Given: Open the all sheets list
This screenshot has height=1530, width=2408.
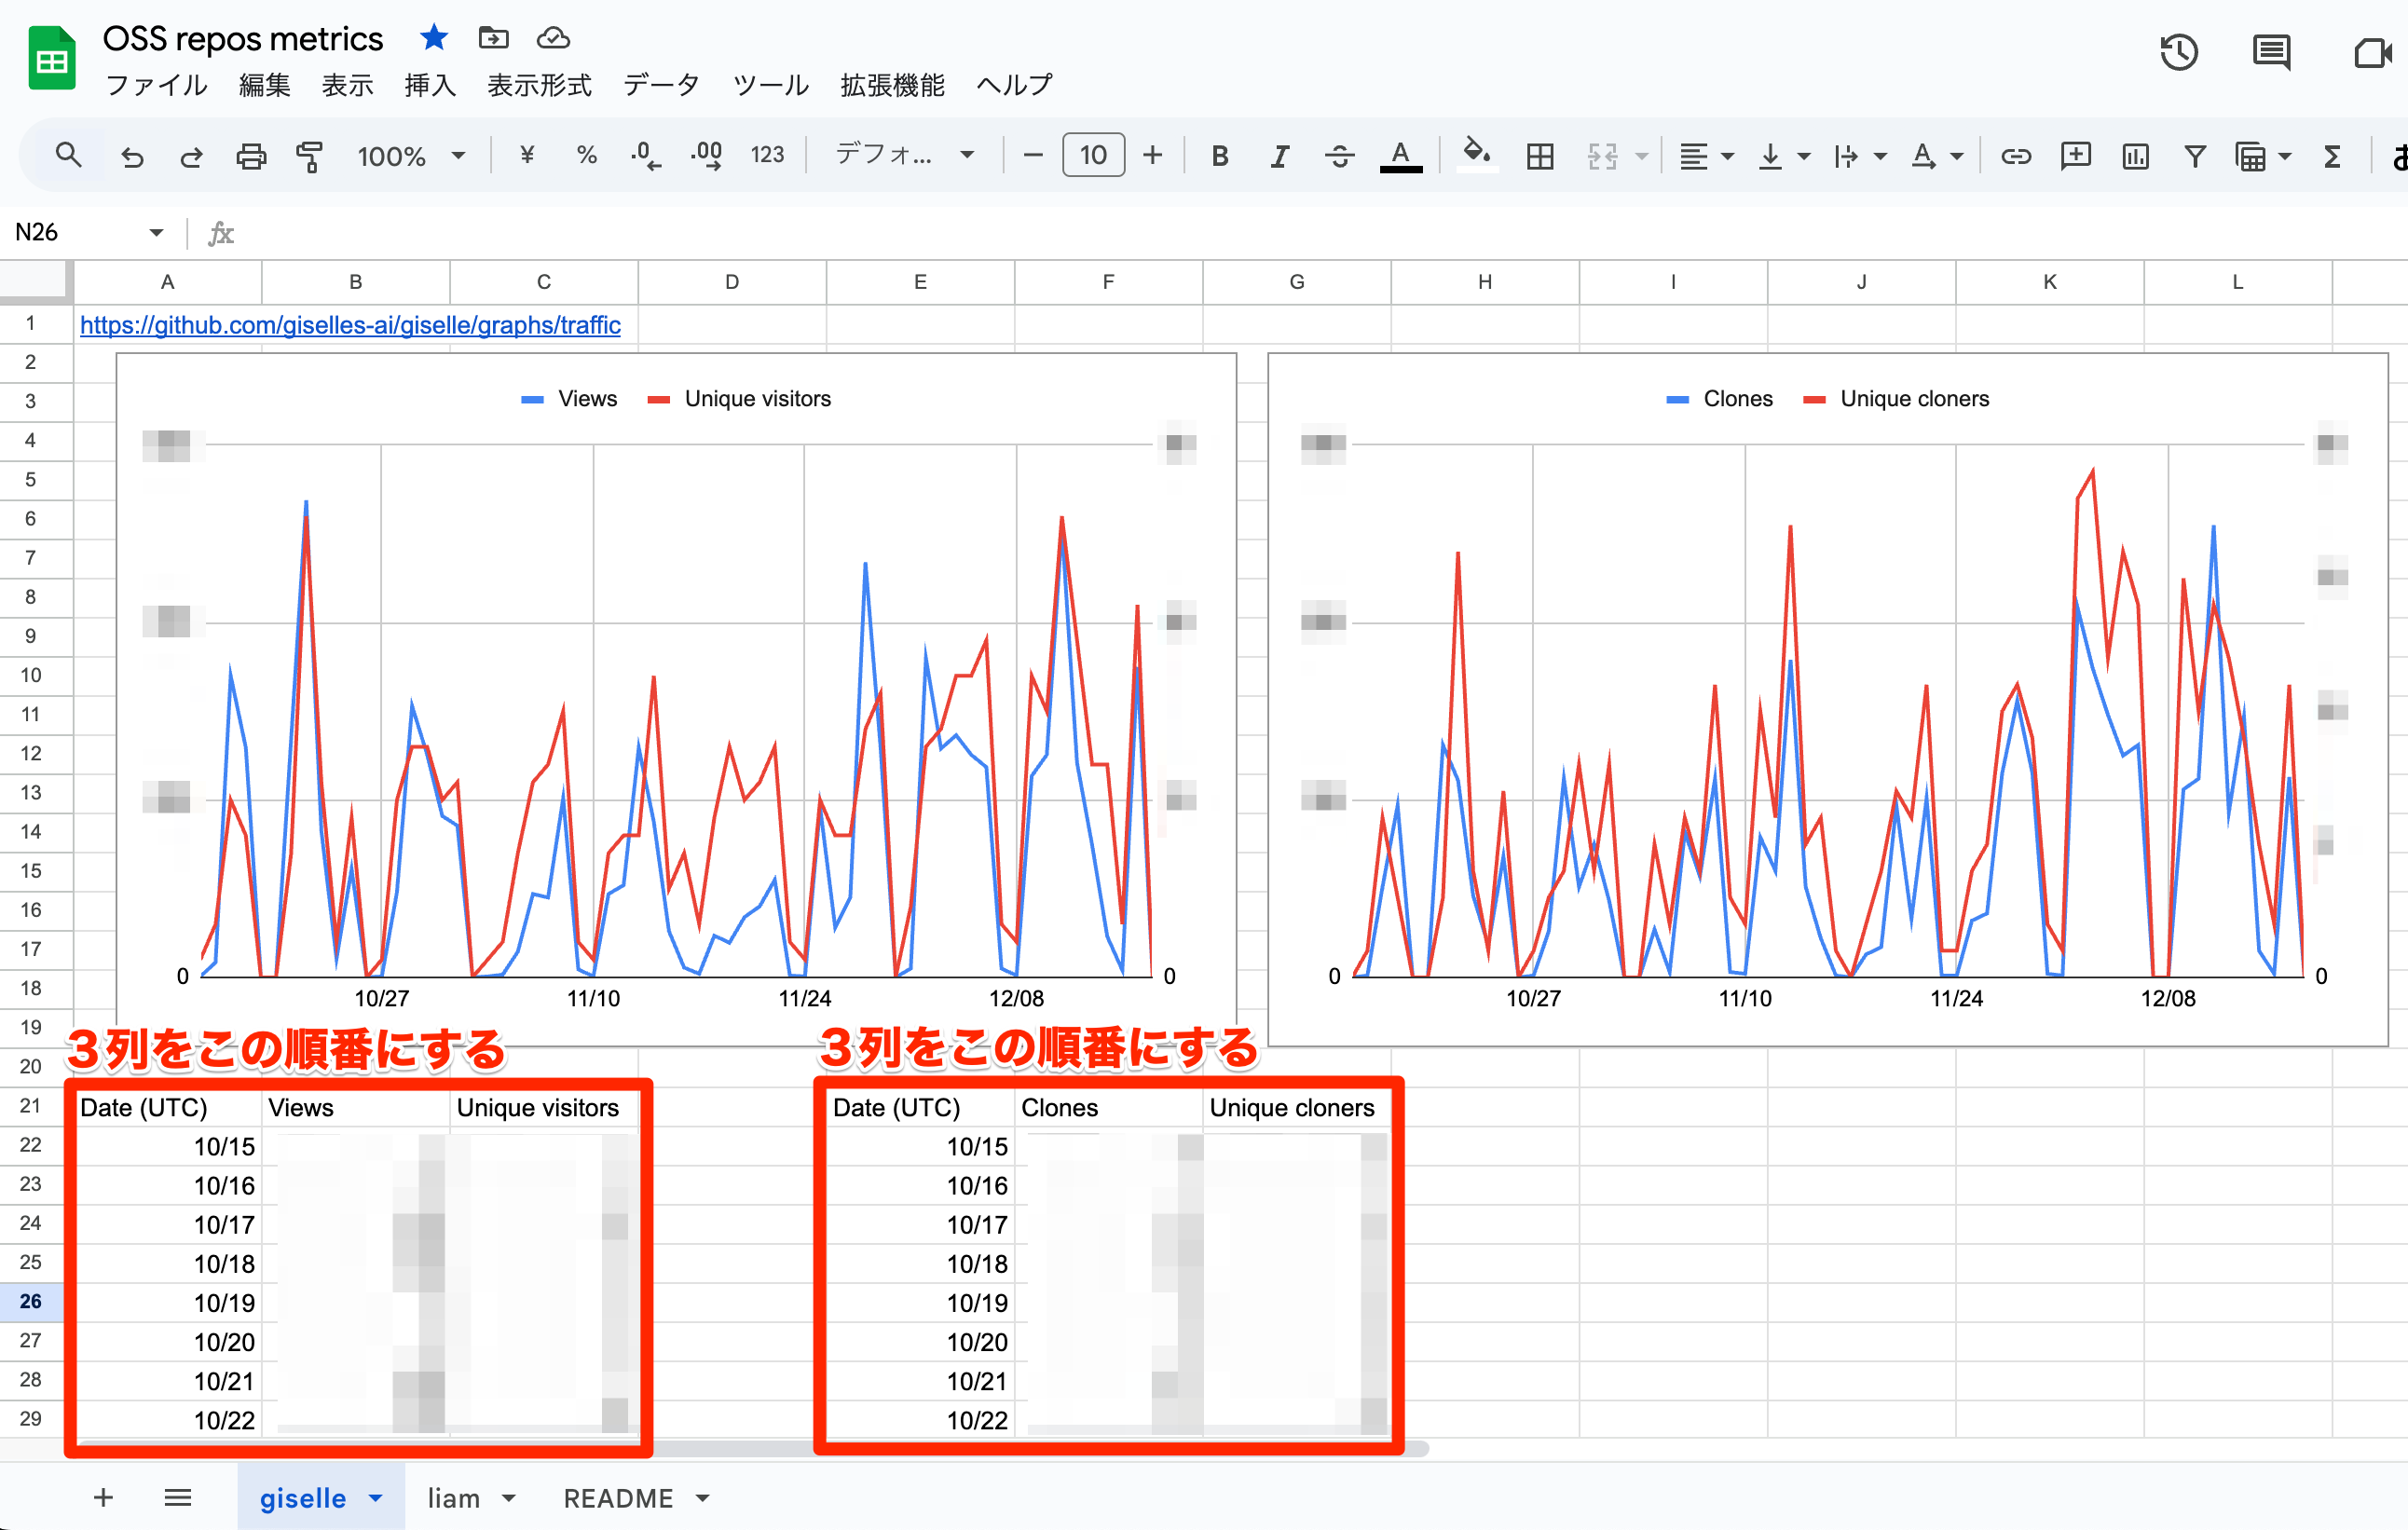Looking at the screenshot, I should click(x=177, y=1497).
